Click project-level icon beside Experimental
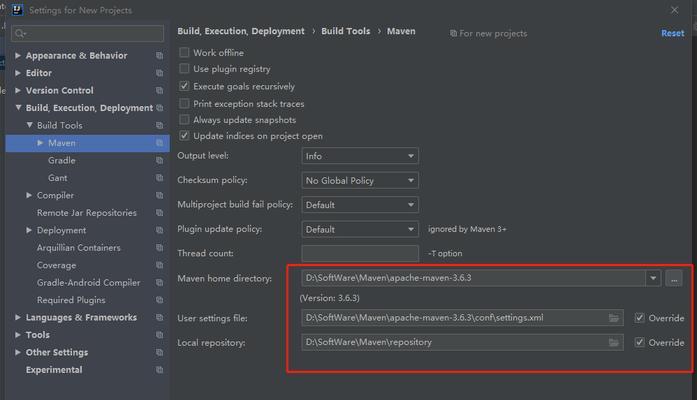The height and width of the screenshot is (400, 697). coord(160,370)
